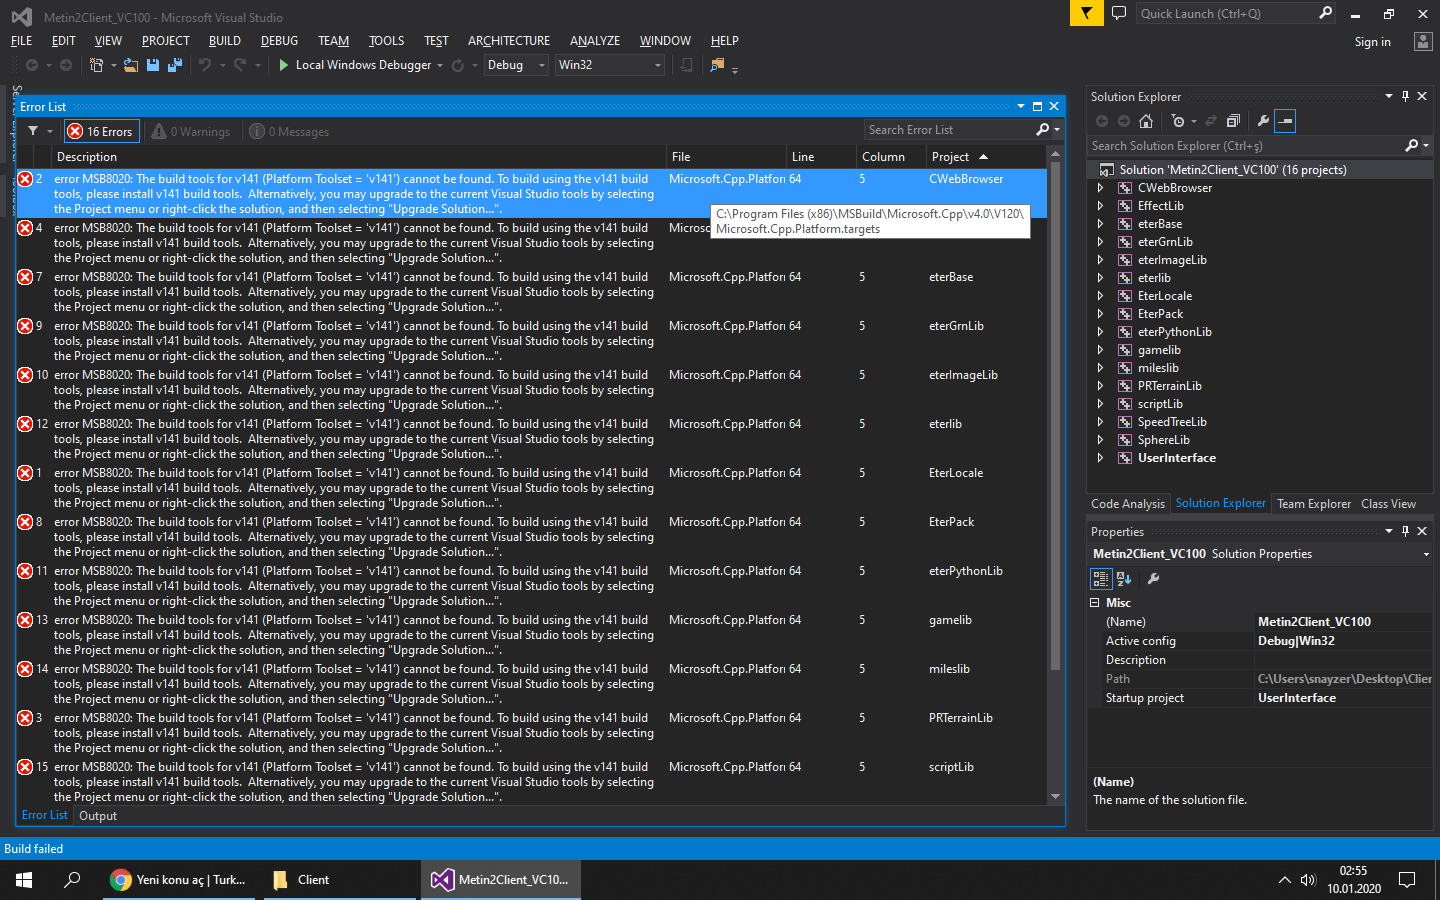Click the Find in Files toolbar icon

[x=717, y=65]
